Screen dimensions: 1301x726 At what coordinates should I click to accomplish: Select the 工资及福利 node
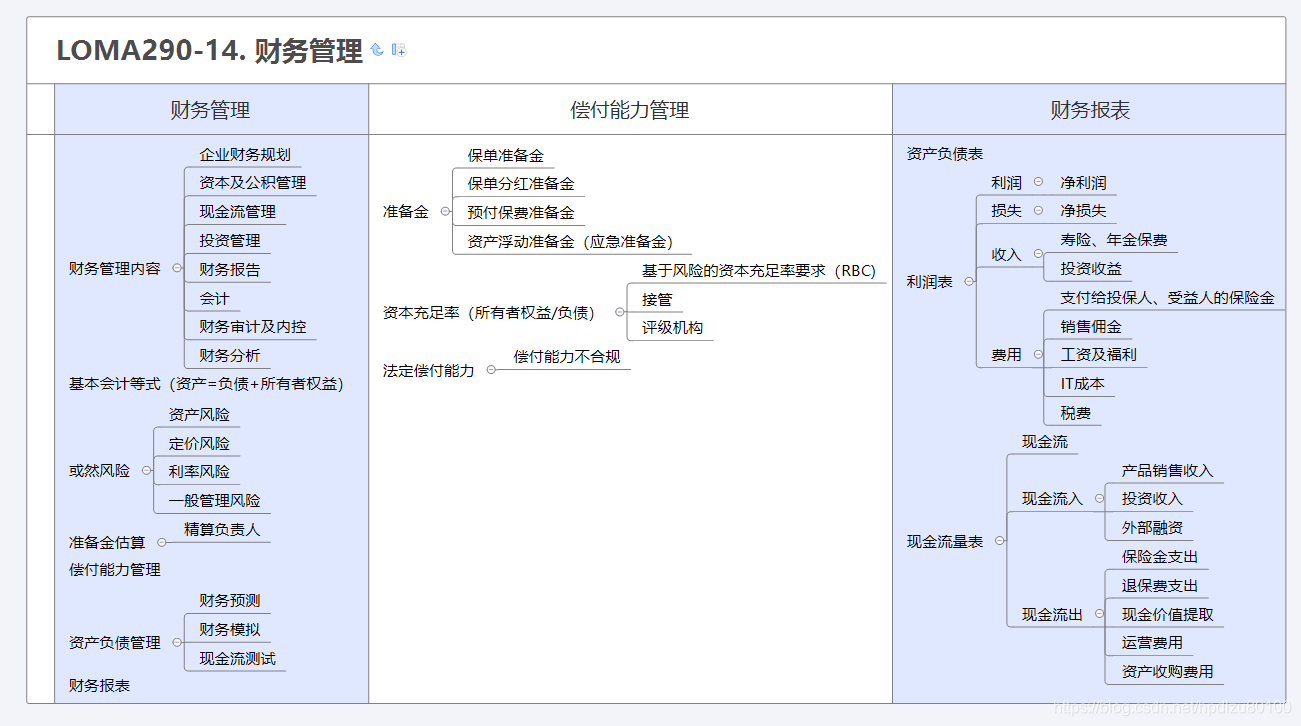tap(1098, 355)
